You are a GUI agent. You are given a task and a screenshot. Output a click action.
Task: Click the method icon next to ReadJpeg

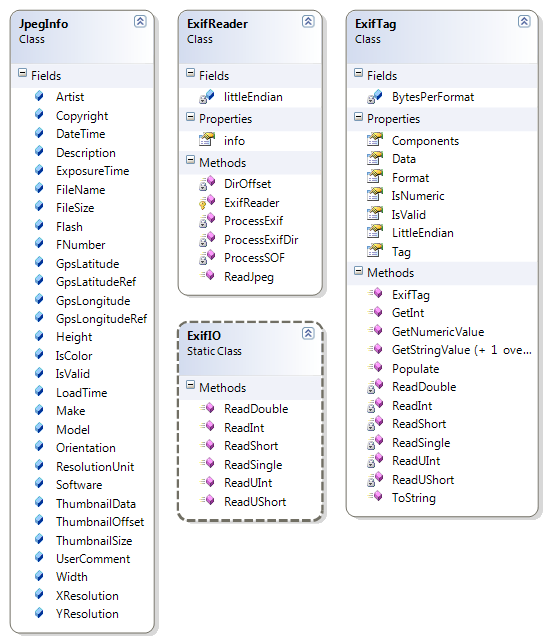[x=208, y=275]
